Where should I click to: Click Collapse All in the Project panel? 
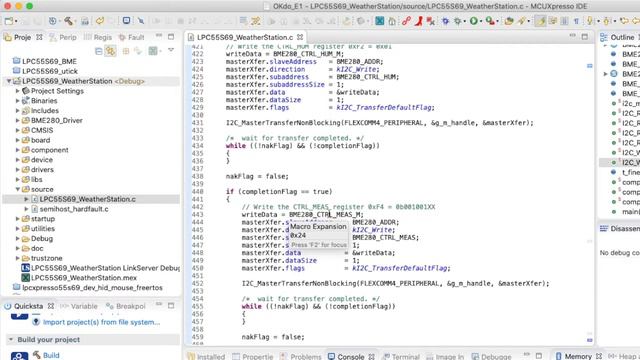[x=98, y=51]
